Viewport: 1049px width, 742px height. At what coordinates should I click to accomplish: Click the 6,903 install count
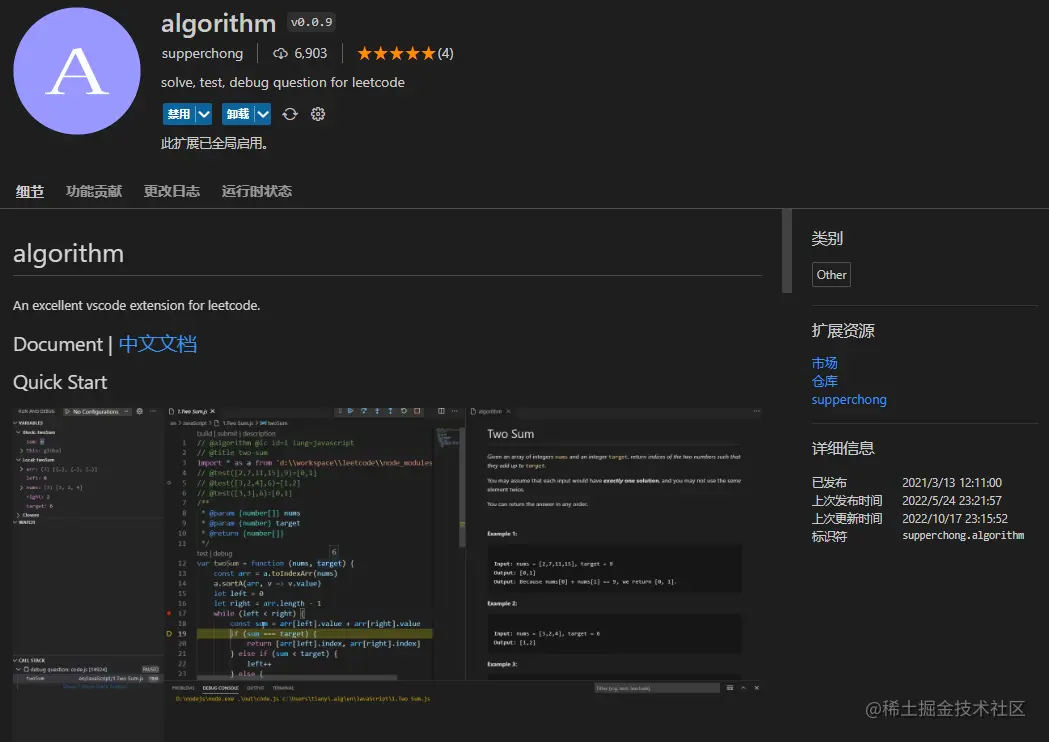pyautogui.click(x=310, y=54)
